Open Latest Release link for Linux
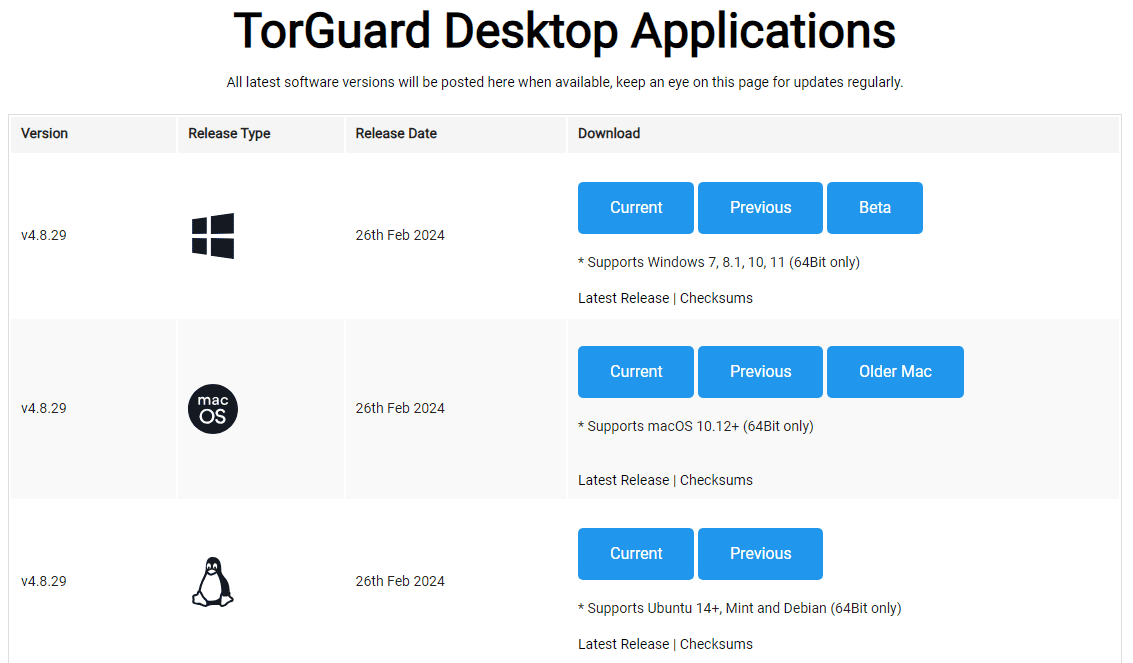The width and height of the screenshot is (1133, 663). pyautogui.click(x=623, y=643)
